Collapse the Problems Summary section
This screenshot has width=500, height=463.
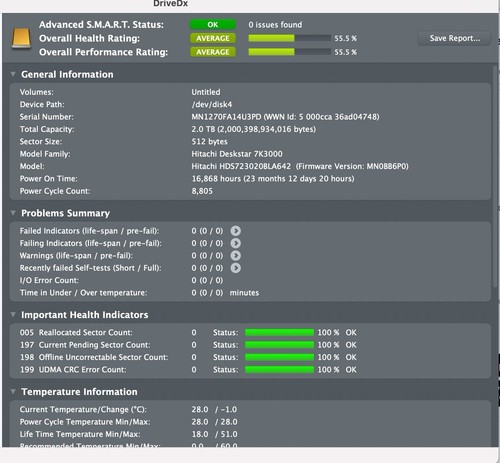13,213
